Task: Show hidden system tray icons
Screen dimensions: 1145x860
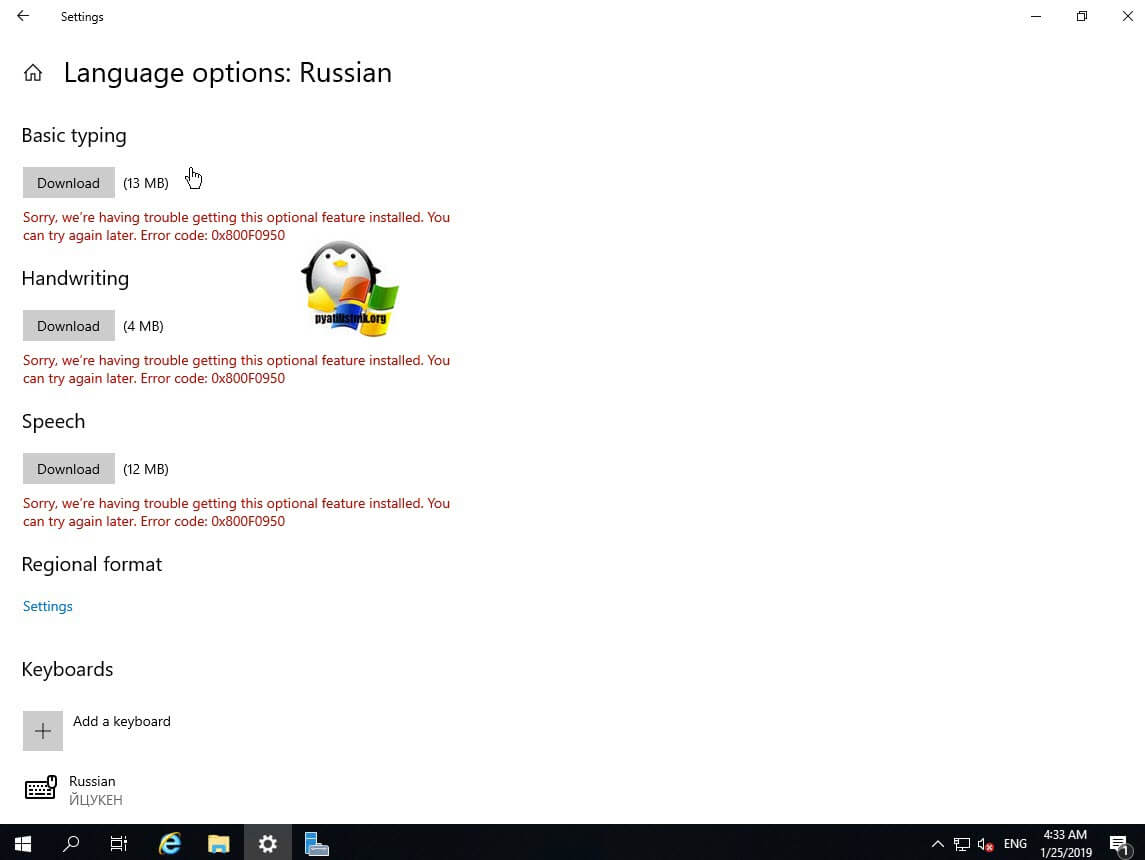Action: click(x=937, y=843)
